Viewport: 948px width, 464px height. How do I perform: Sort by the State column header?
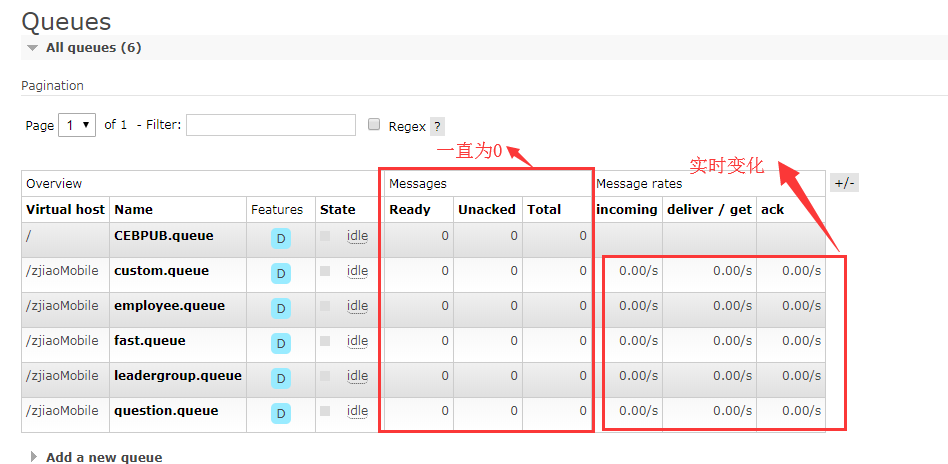pyautogui.click(x=338, y=210)
